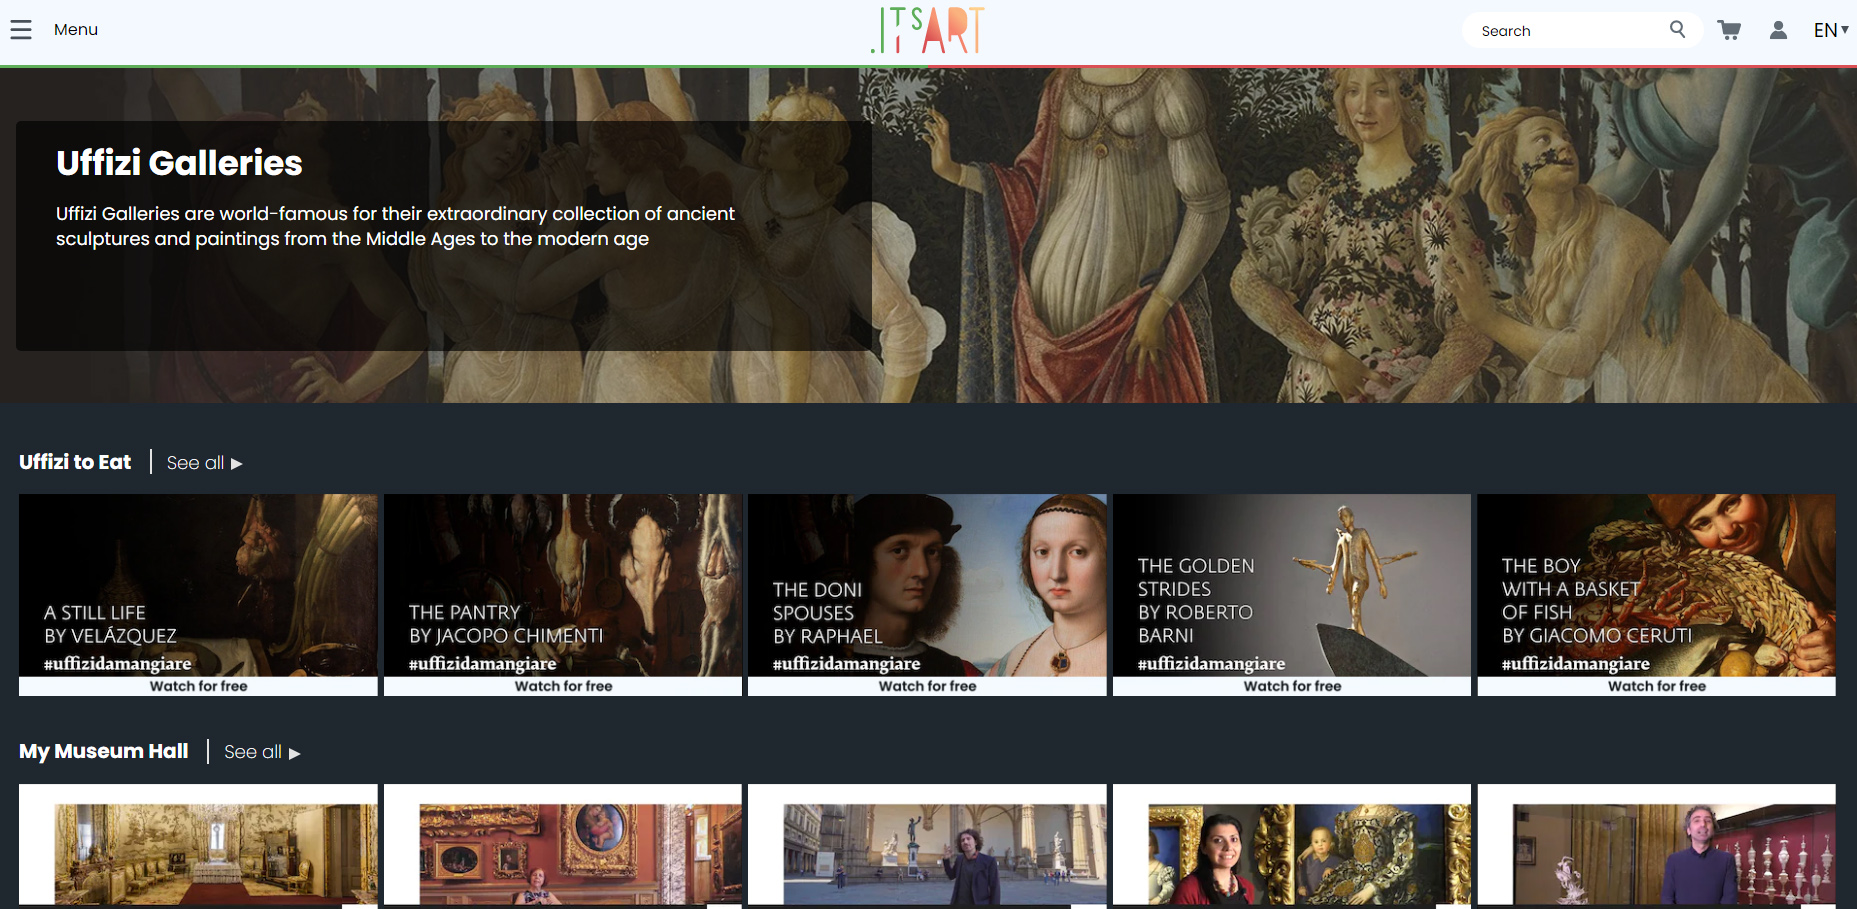Screen dimensions: 1857x909
Task: Expand the EN language dropdown
Action: [x=1831, y=30]
